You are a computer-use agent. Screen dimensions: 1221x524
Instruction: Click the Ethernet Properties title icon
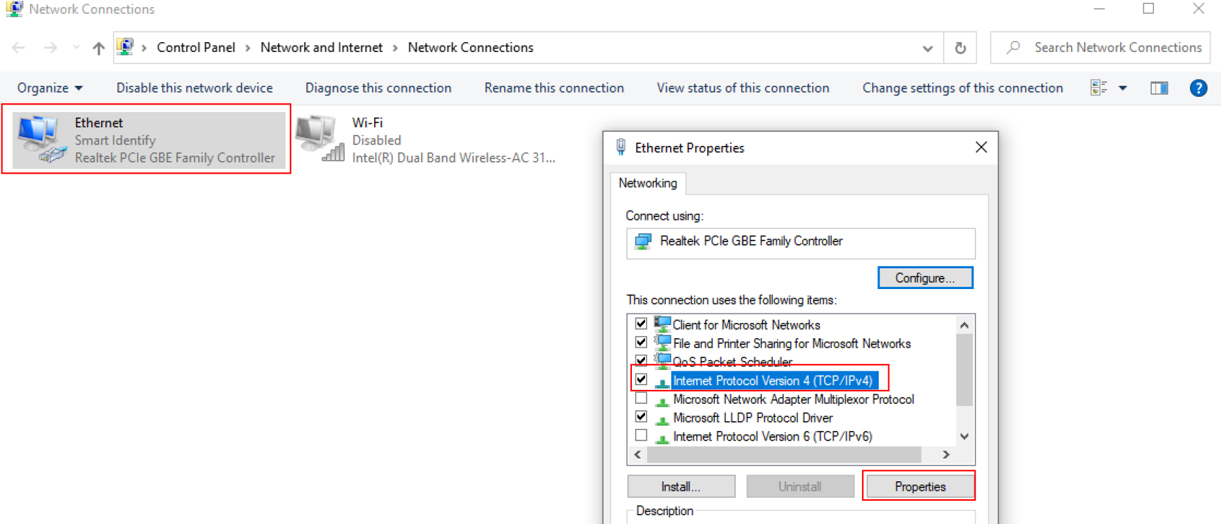[x=621, y=147]
